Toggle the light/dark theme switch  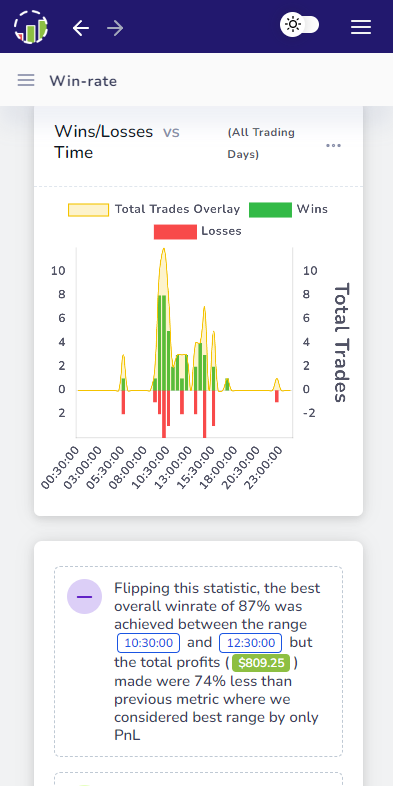coord(300,25)
